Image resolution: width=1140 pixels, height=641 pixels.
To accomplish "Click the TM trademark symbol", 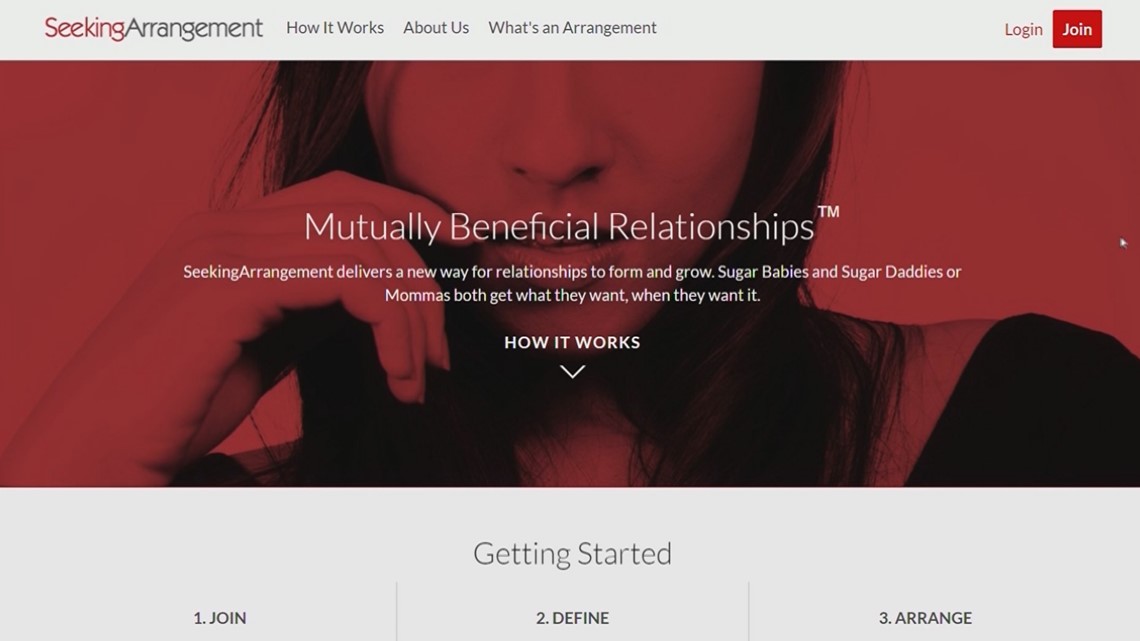I will pyautogui.click(x=828, y=211).
